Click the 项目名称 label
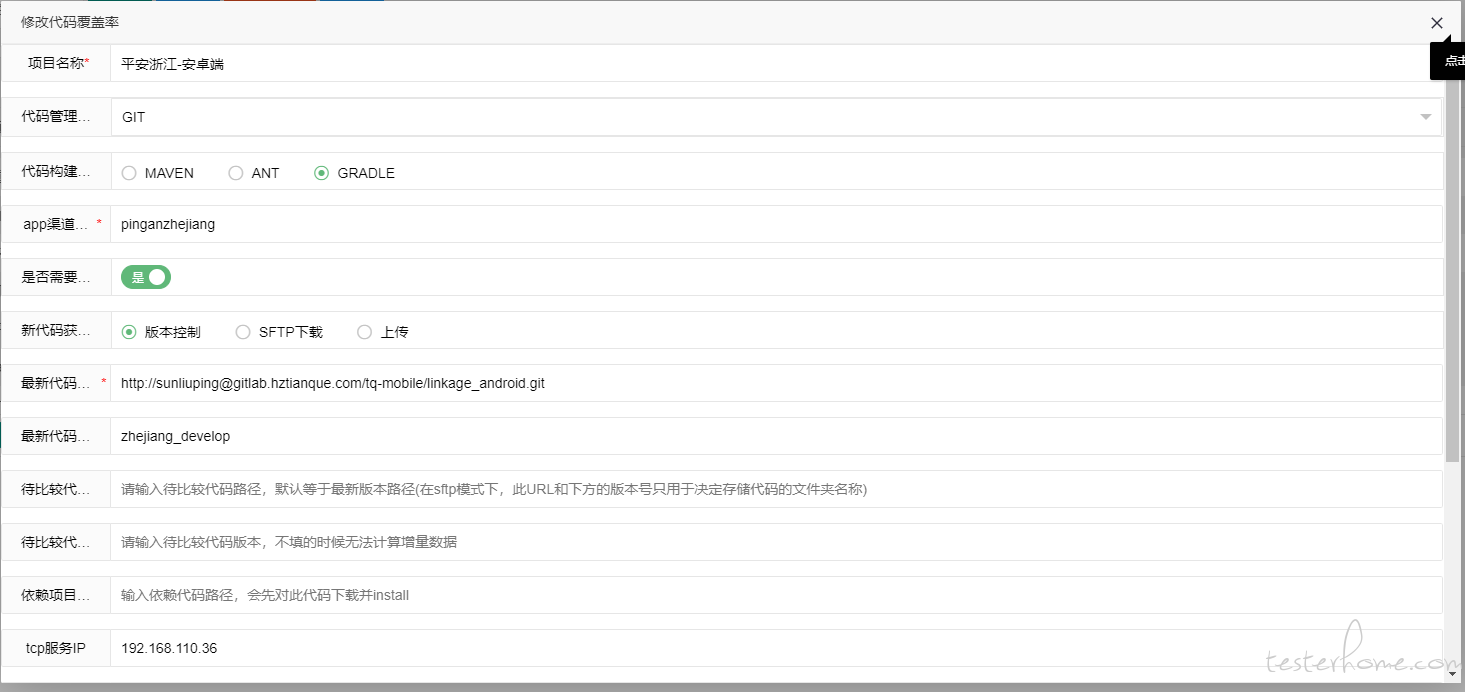 click(58, 63)
